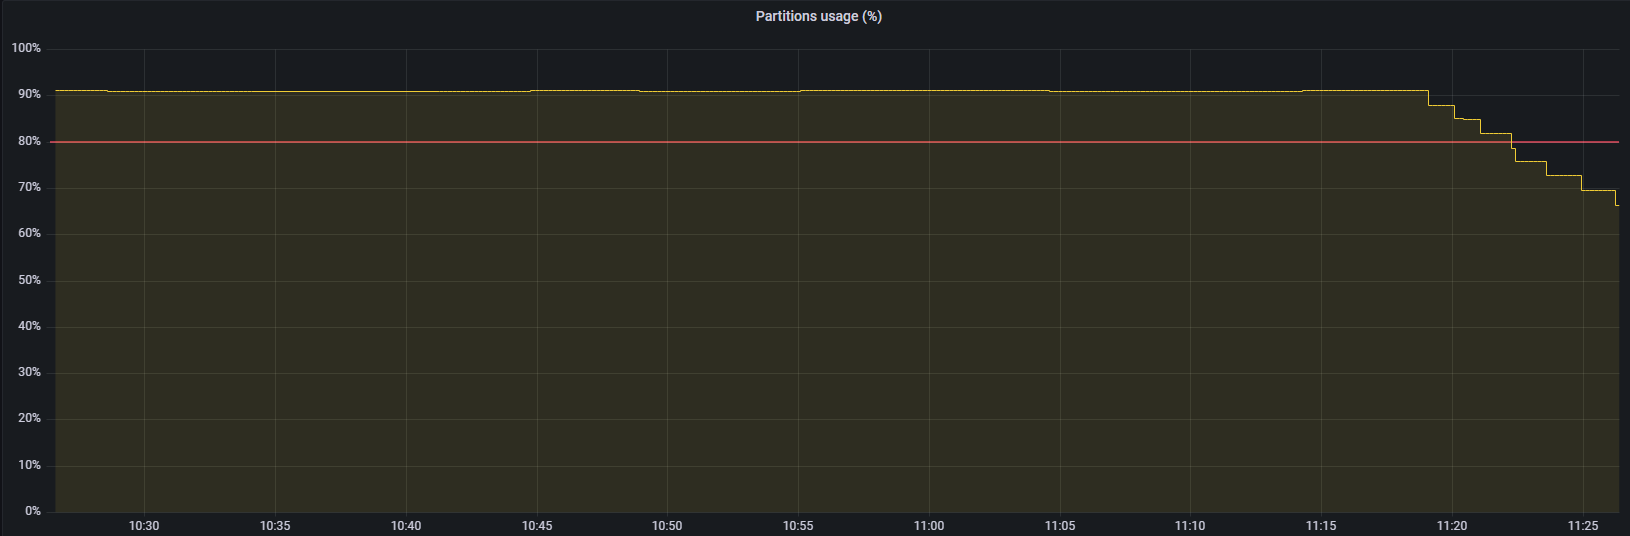Select the 10% y-axis label
Viewport: 1630px width, 536px height.
click(29, 465)
